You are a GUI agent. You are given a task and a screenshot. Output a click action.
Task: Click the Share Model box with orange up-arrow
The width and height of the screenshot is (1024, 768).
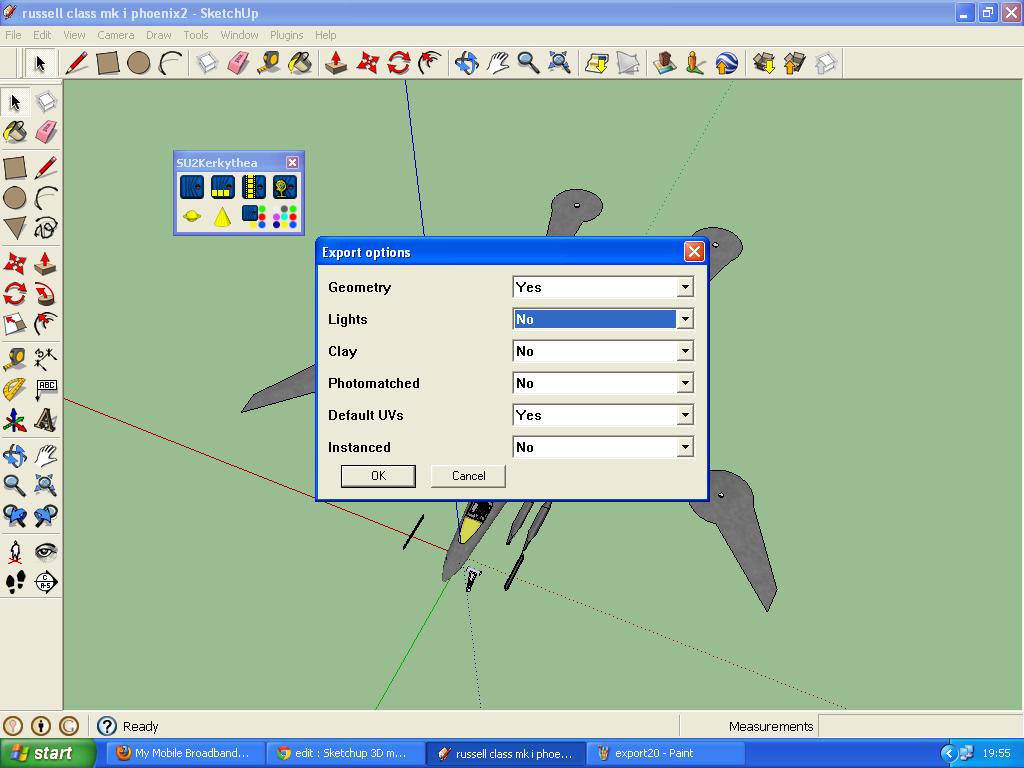[x=794, y=63]
